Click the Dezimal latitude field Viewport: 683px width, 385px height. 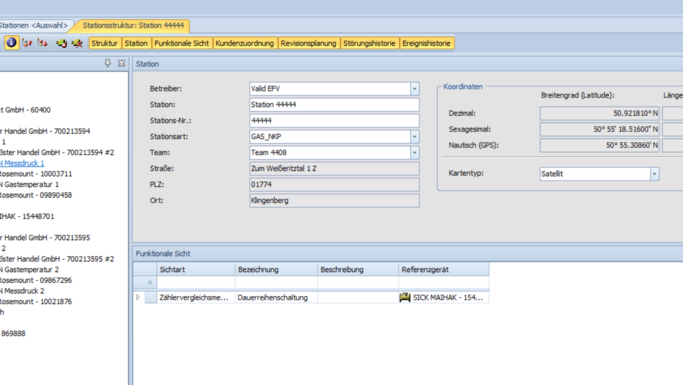coord(599,113)
